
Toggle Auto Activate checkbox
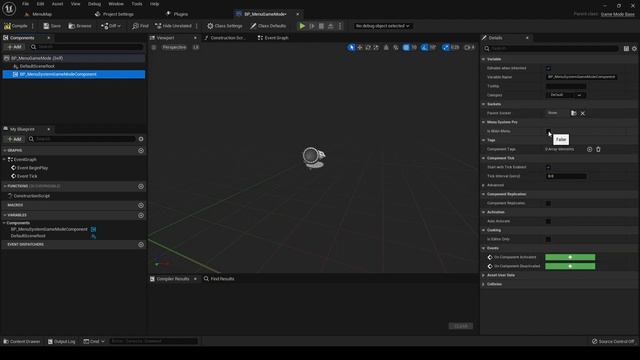pyautogui.click(x=548, y=221)
